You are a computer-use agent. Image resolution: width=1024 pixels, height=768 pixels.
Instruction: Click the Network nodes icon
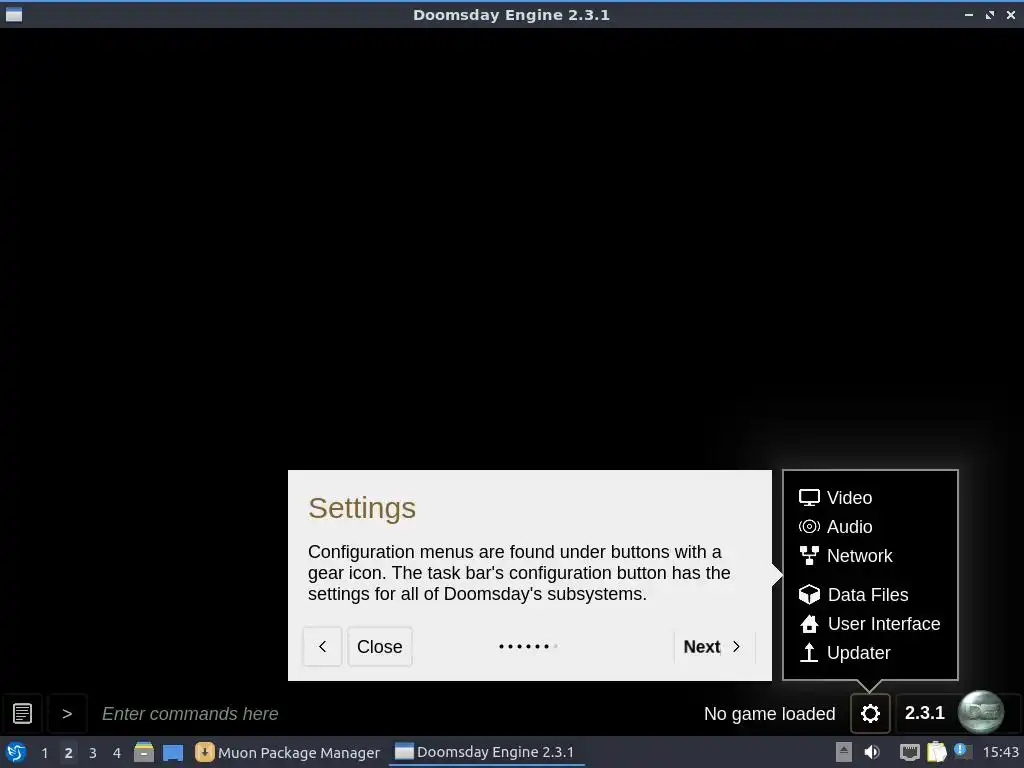tap(809, 556)
